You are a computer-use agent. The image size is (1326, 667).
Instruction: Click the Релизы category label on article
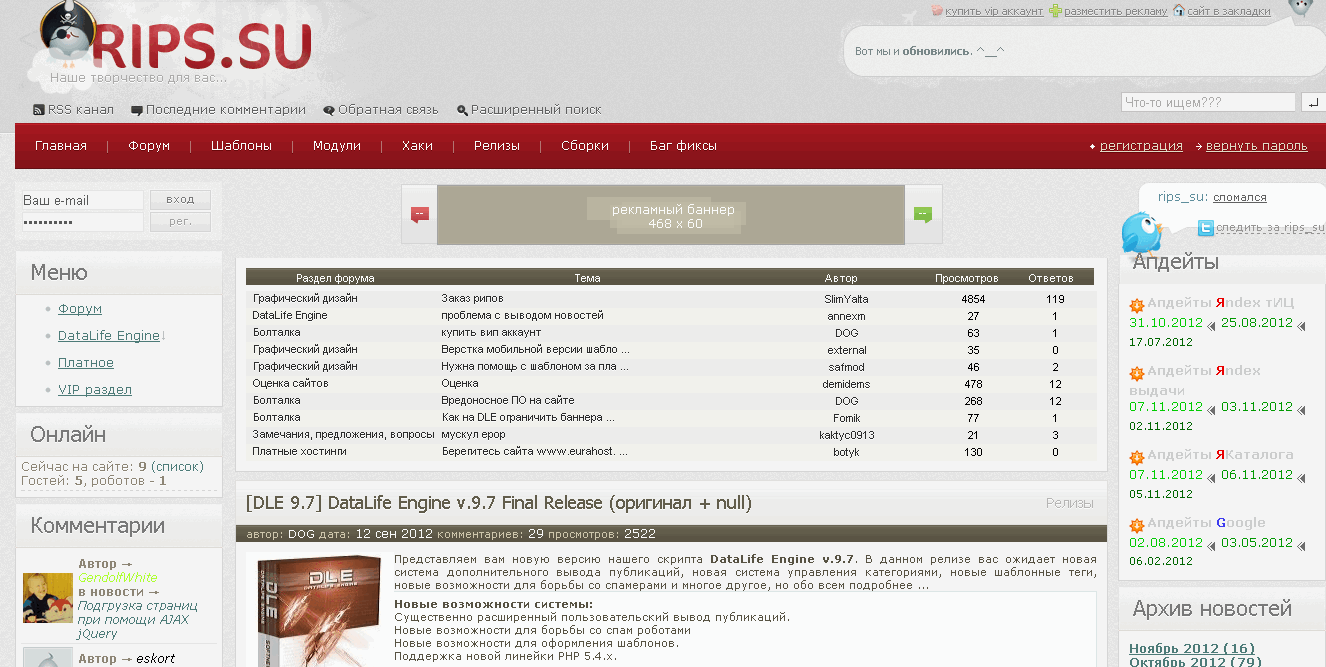[x=1070, y=503]
